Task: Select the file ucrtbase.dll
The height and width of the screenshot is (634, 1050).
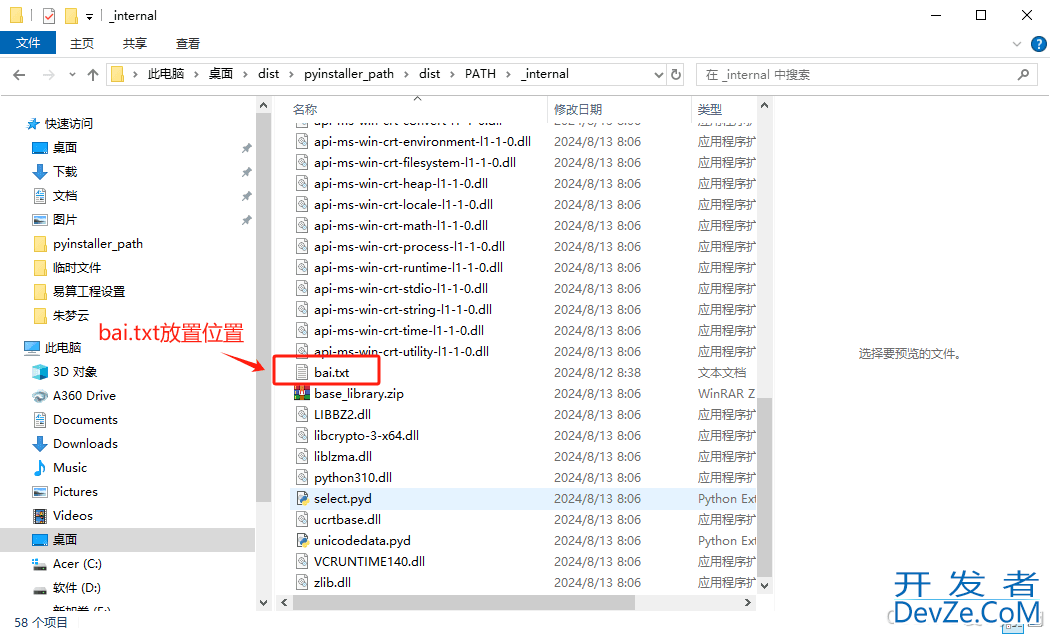Action: tap(348, 520)
